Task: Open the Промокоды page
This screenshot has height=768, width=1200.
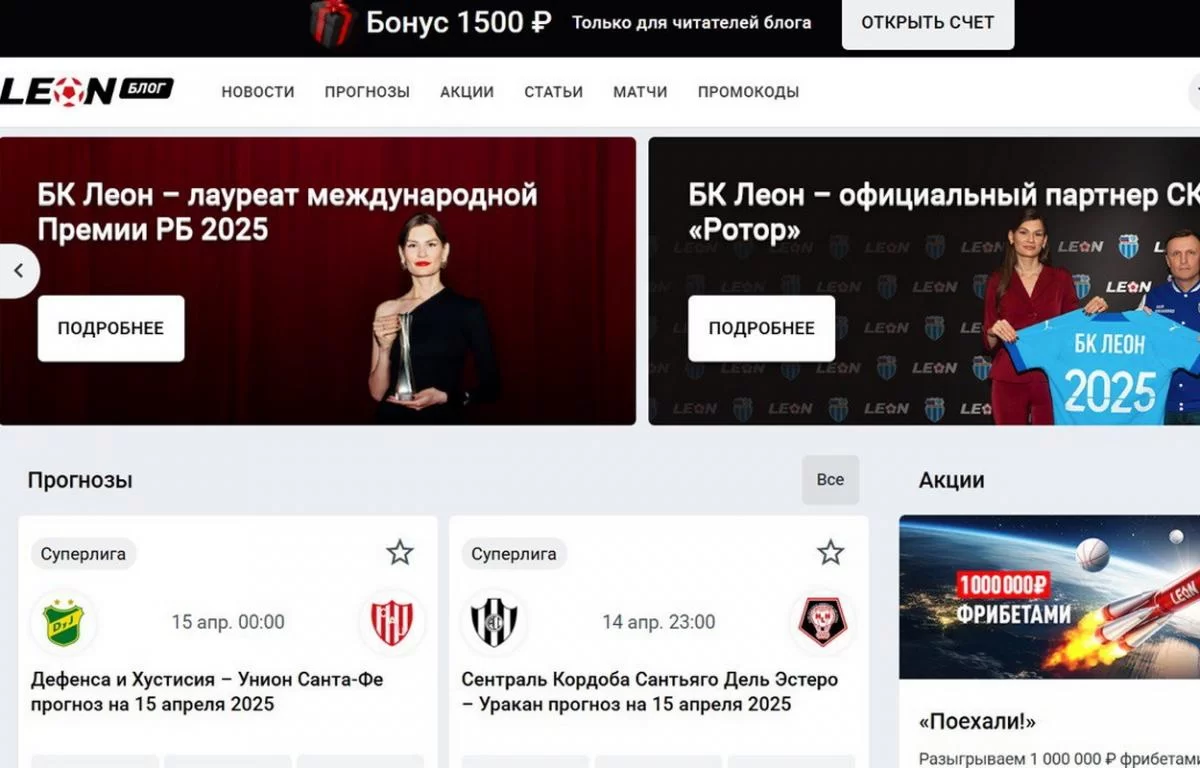Action: coord(748,92)
